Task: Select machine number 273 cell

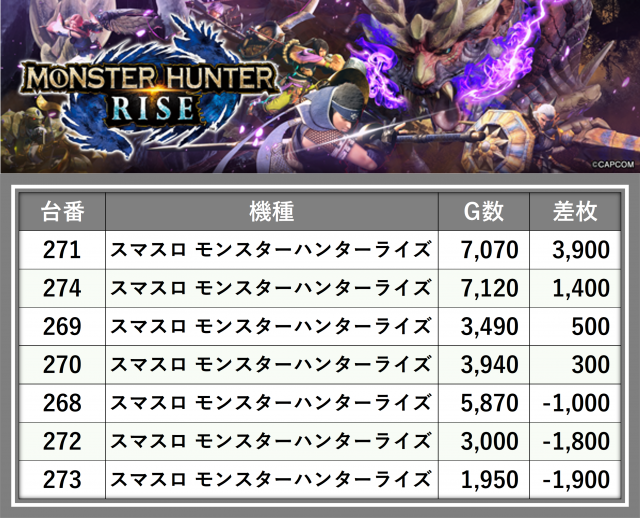Action: click(x=61, y=478)
